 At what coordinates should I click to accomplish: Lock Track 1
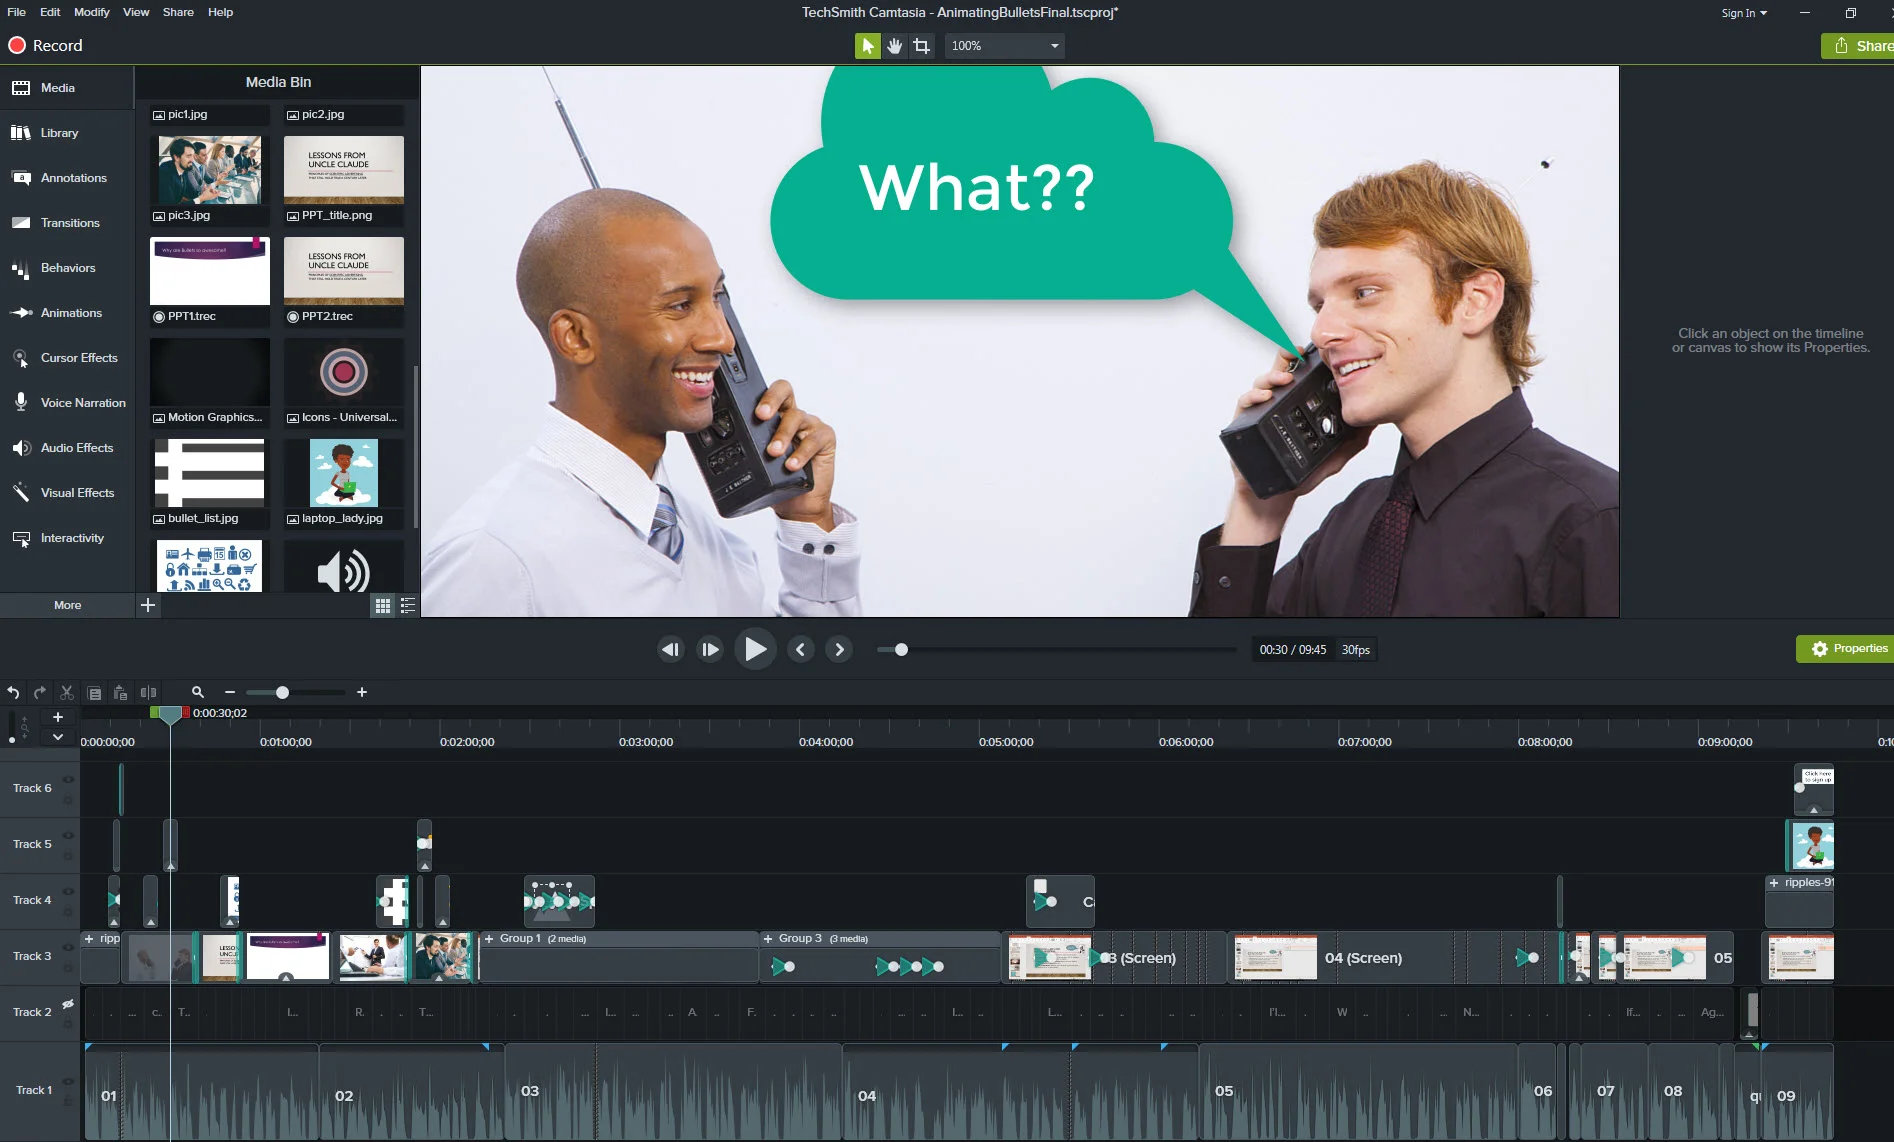69,1100
